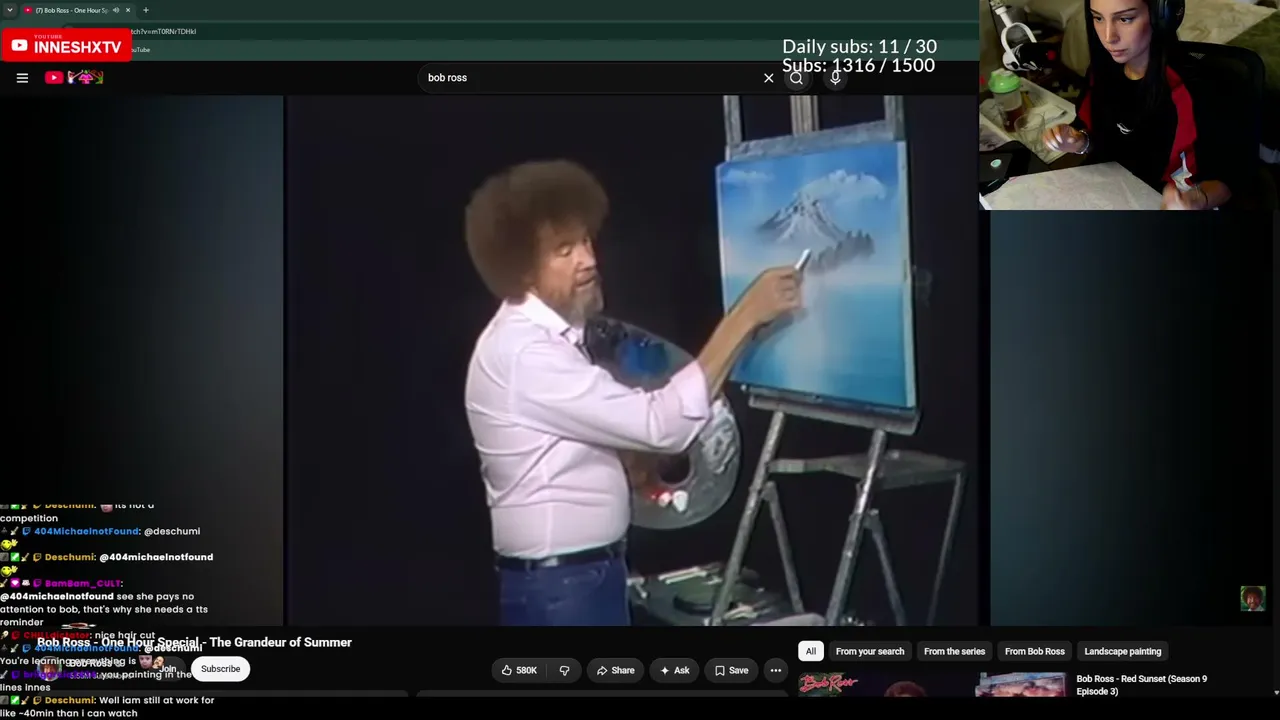Image resolution: width=1280 pixels, height=720 pixels.
Task: Open the Red Sunset video thumbnail
Action: tap(932, 685)
